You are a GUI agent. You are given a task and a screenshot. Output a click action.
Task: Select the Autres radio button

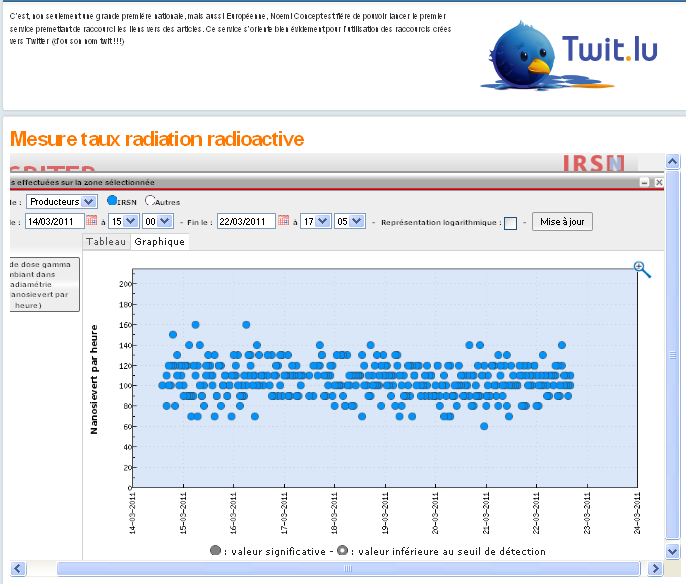click(x=150, y=201)
